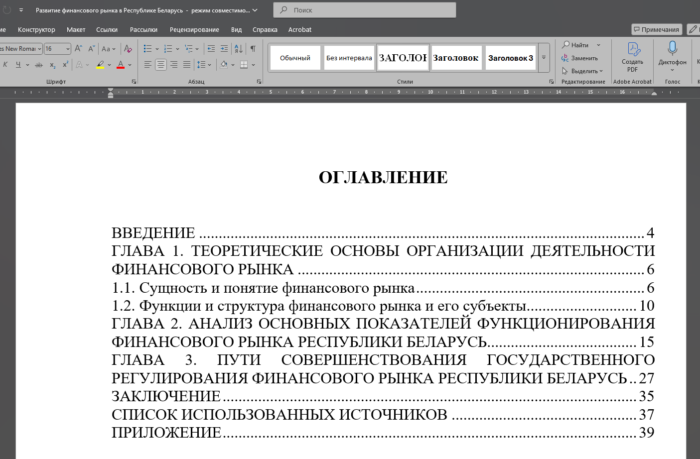Viewport: 700px width, 459px height.
Task: Select the ЗАГОЛОВ heading style
Action: [x=403, y=58]
